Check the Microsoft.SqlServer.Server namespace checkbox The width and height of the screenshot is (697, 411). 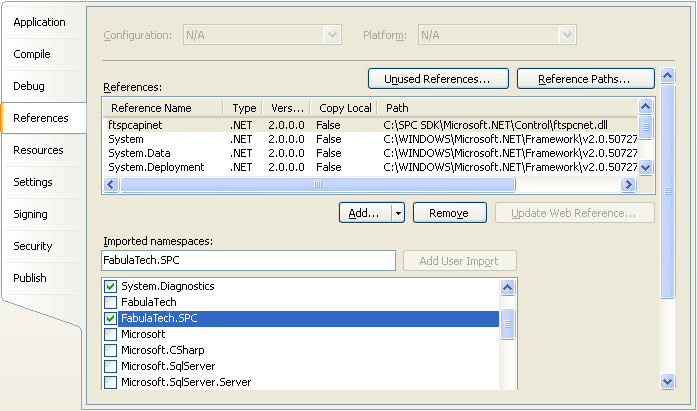[x=110, y=382]
